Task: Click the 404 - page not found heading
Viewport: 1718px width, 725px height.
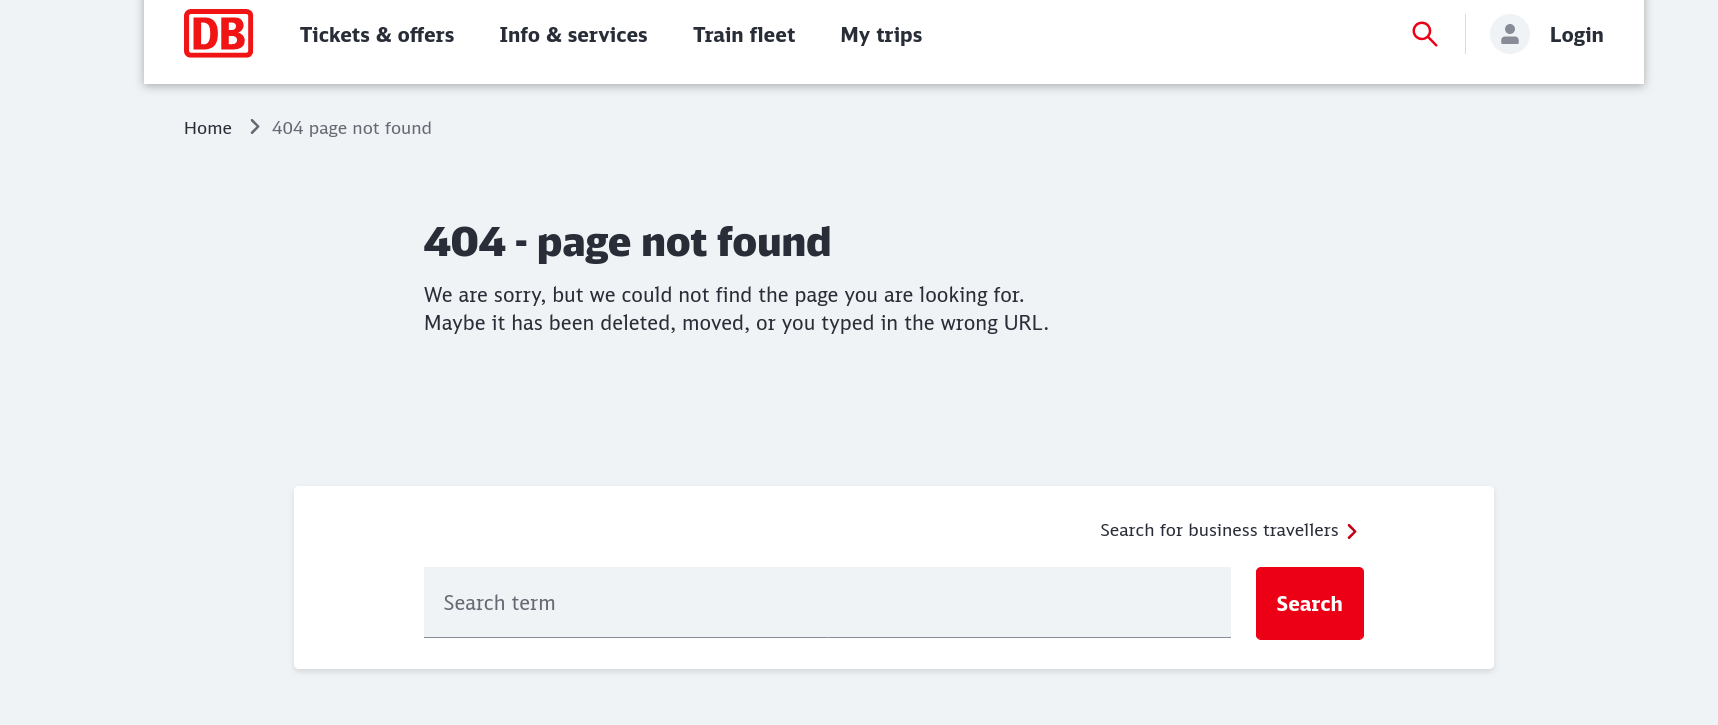Action: click(627, 242)
